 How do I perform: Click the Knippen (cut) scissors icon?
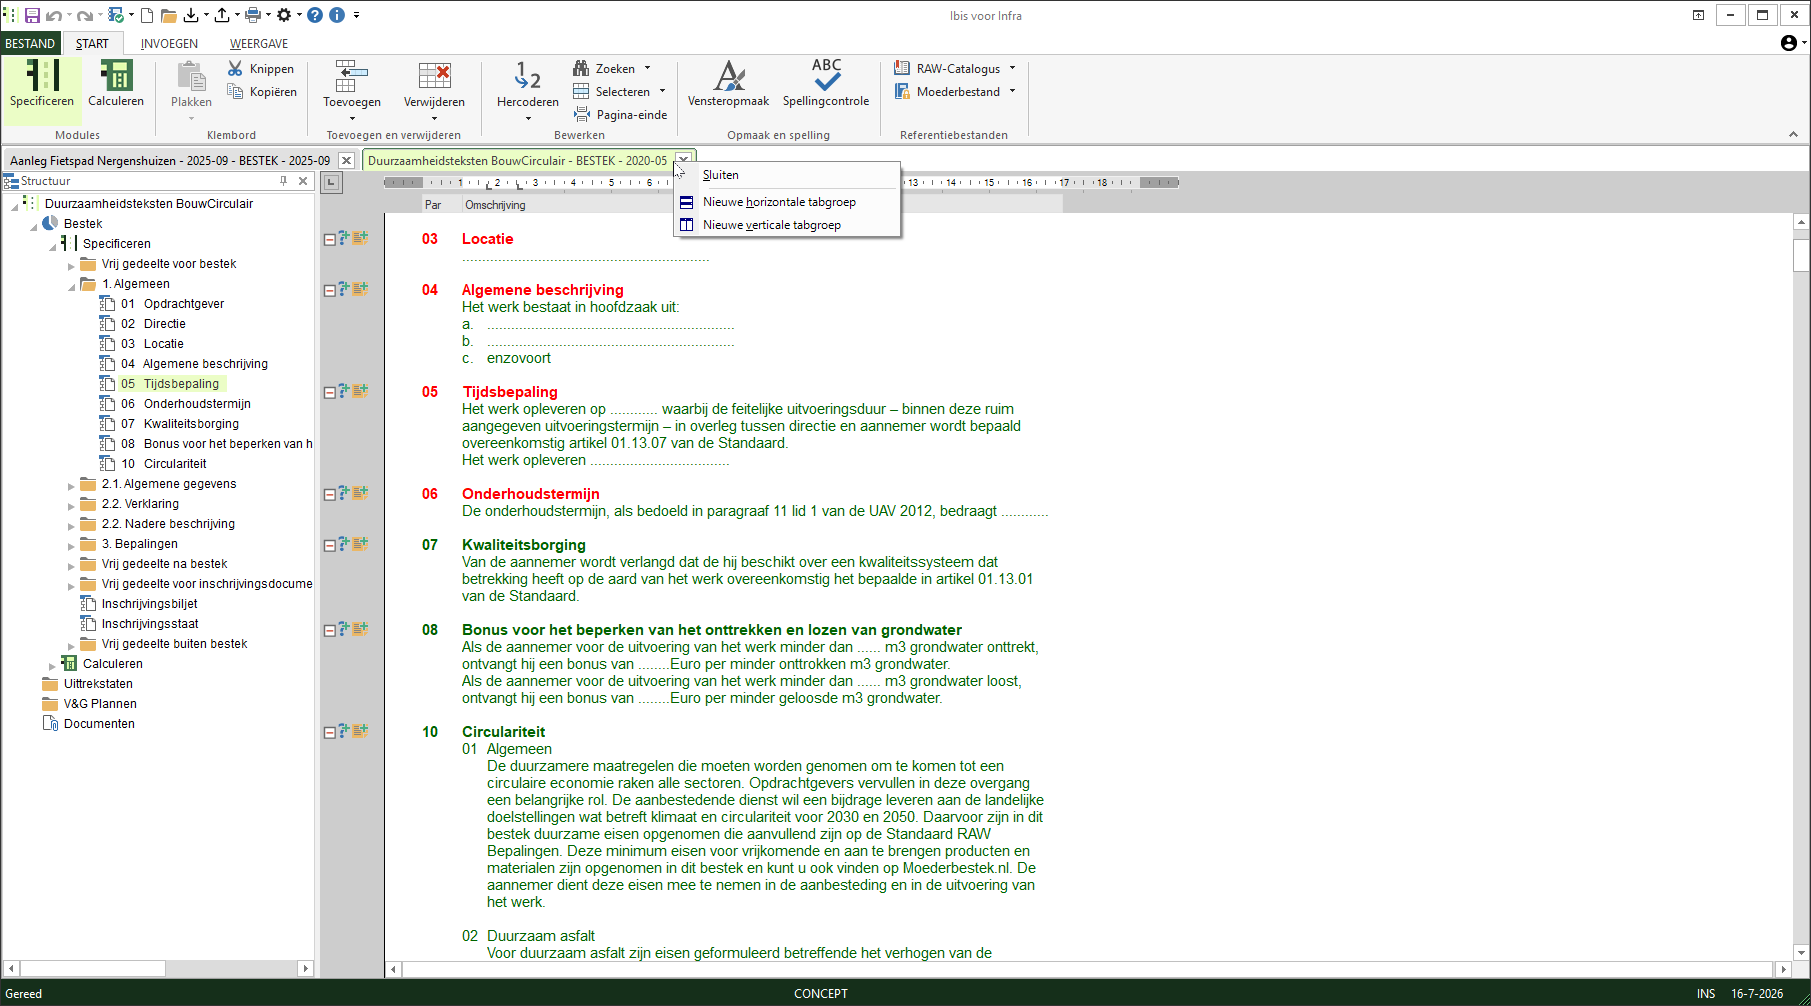tap(235, 68)
